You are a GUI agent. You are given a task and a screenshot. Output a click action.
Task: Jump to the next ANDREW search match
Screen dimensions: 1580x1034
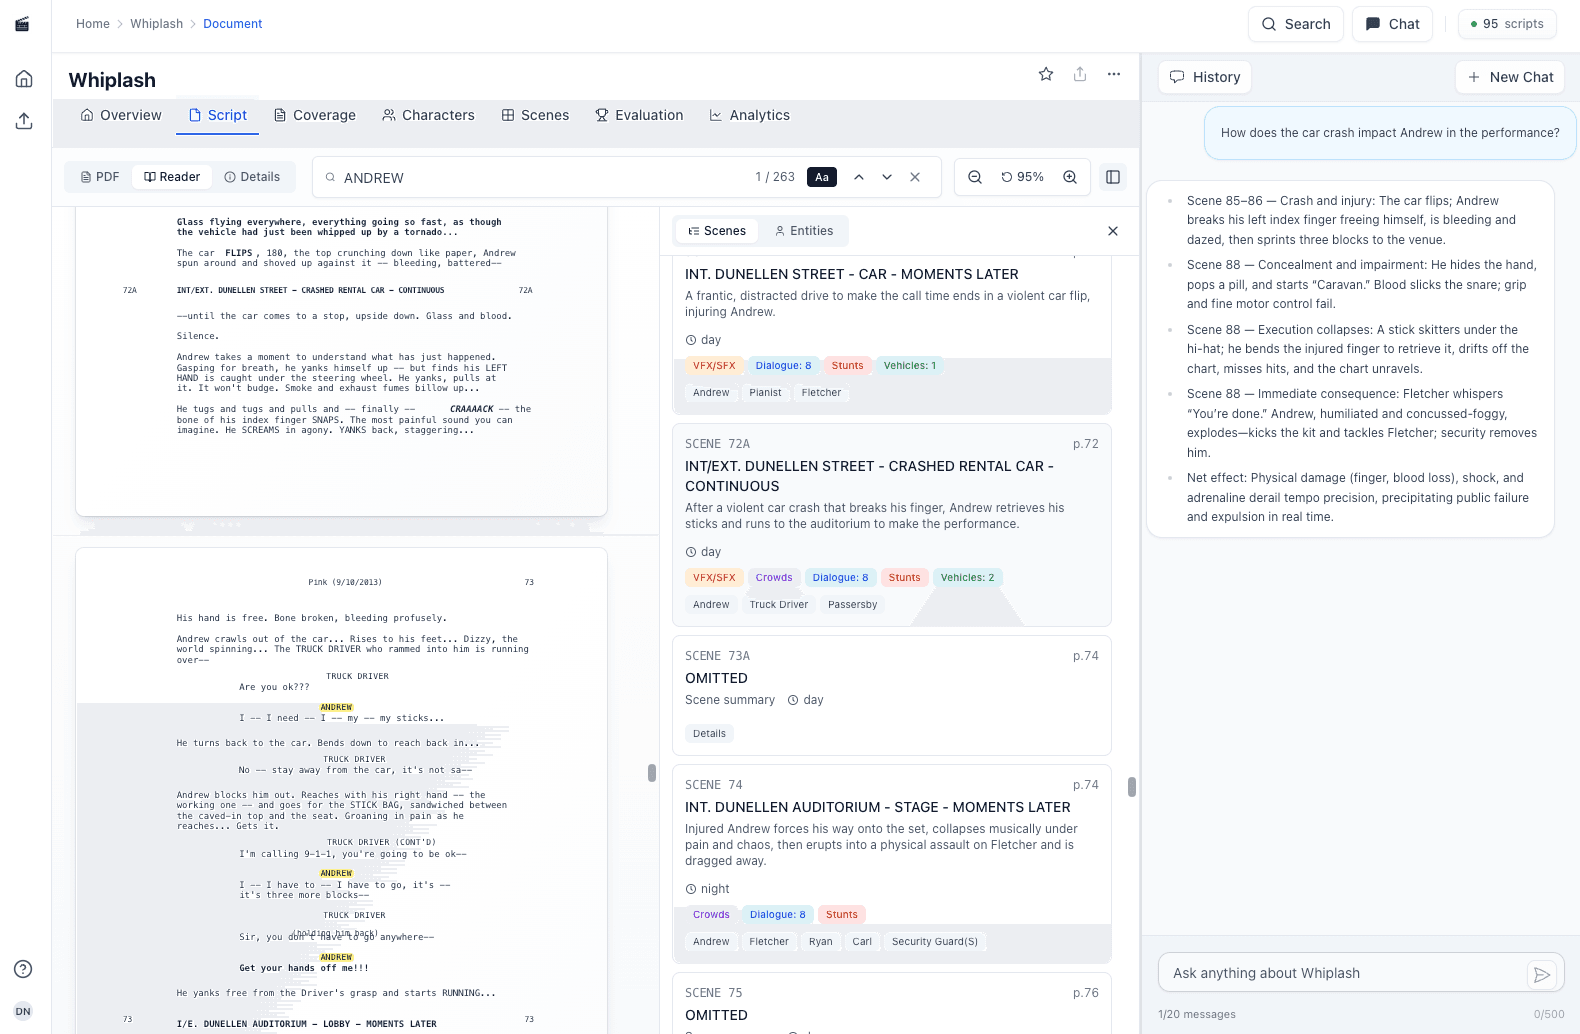click(x=887, y=177)
